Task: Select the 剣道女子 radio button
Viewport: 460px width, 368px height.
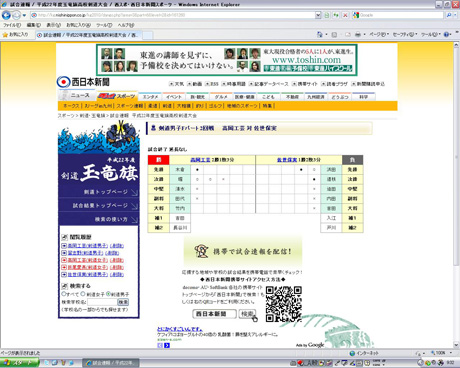Action: coord(83,294)
